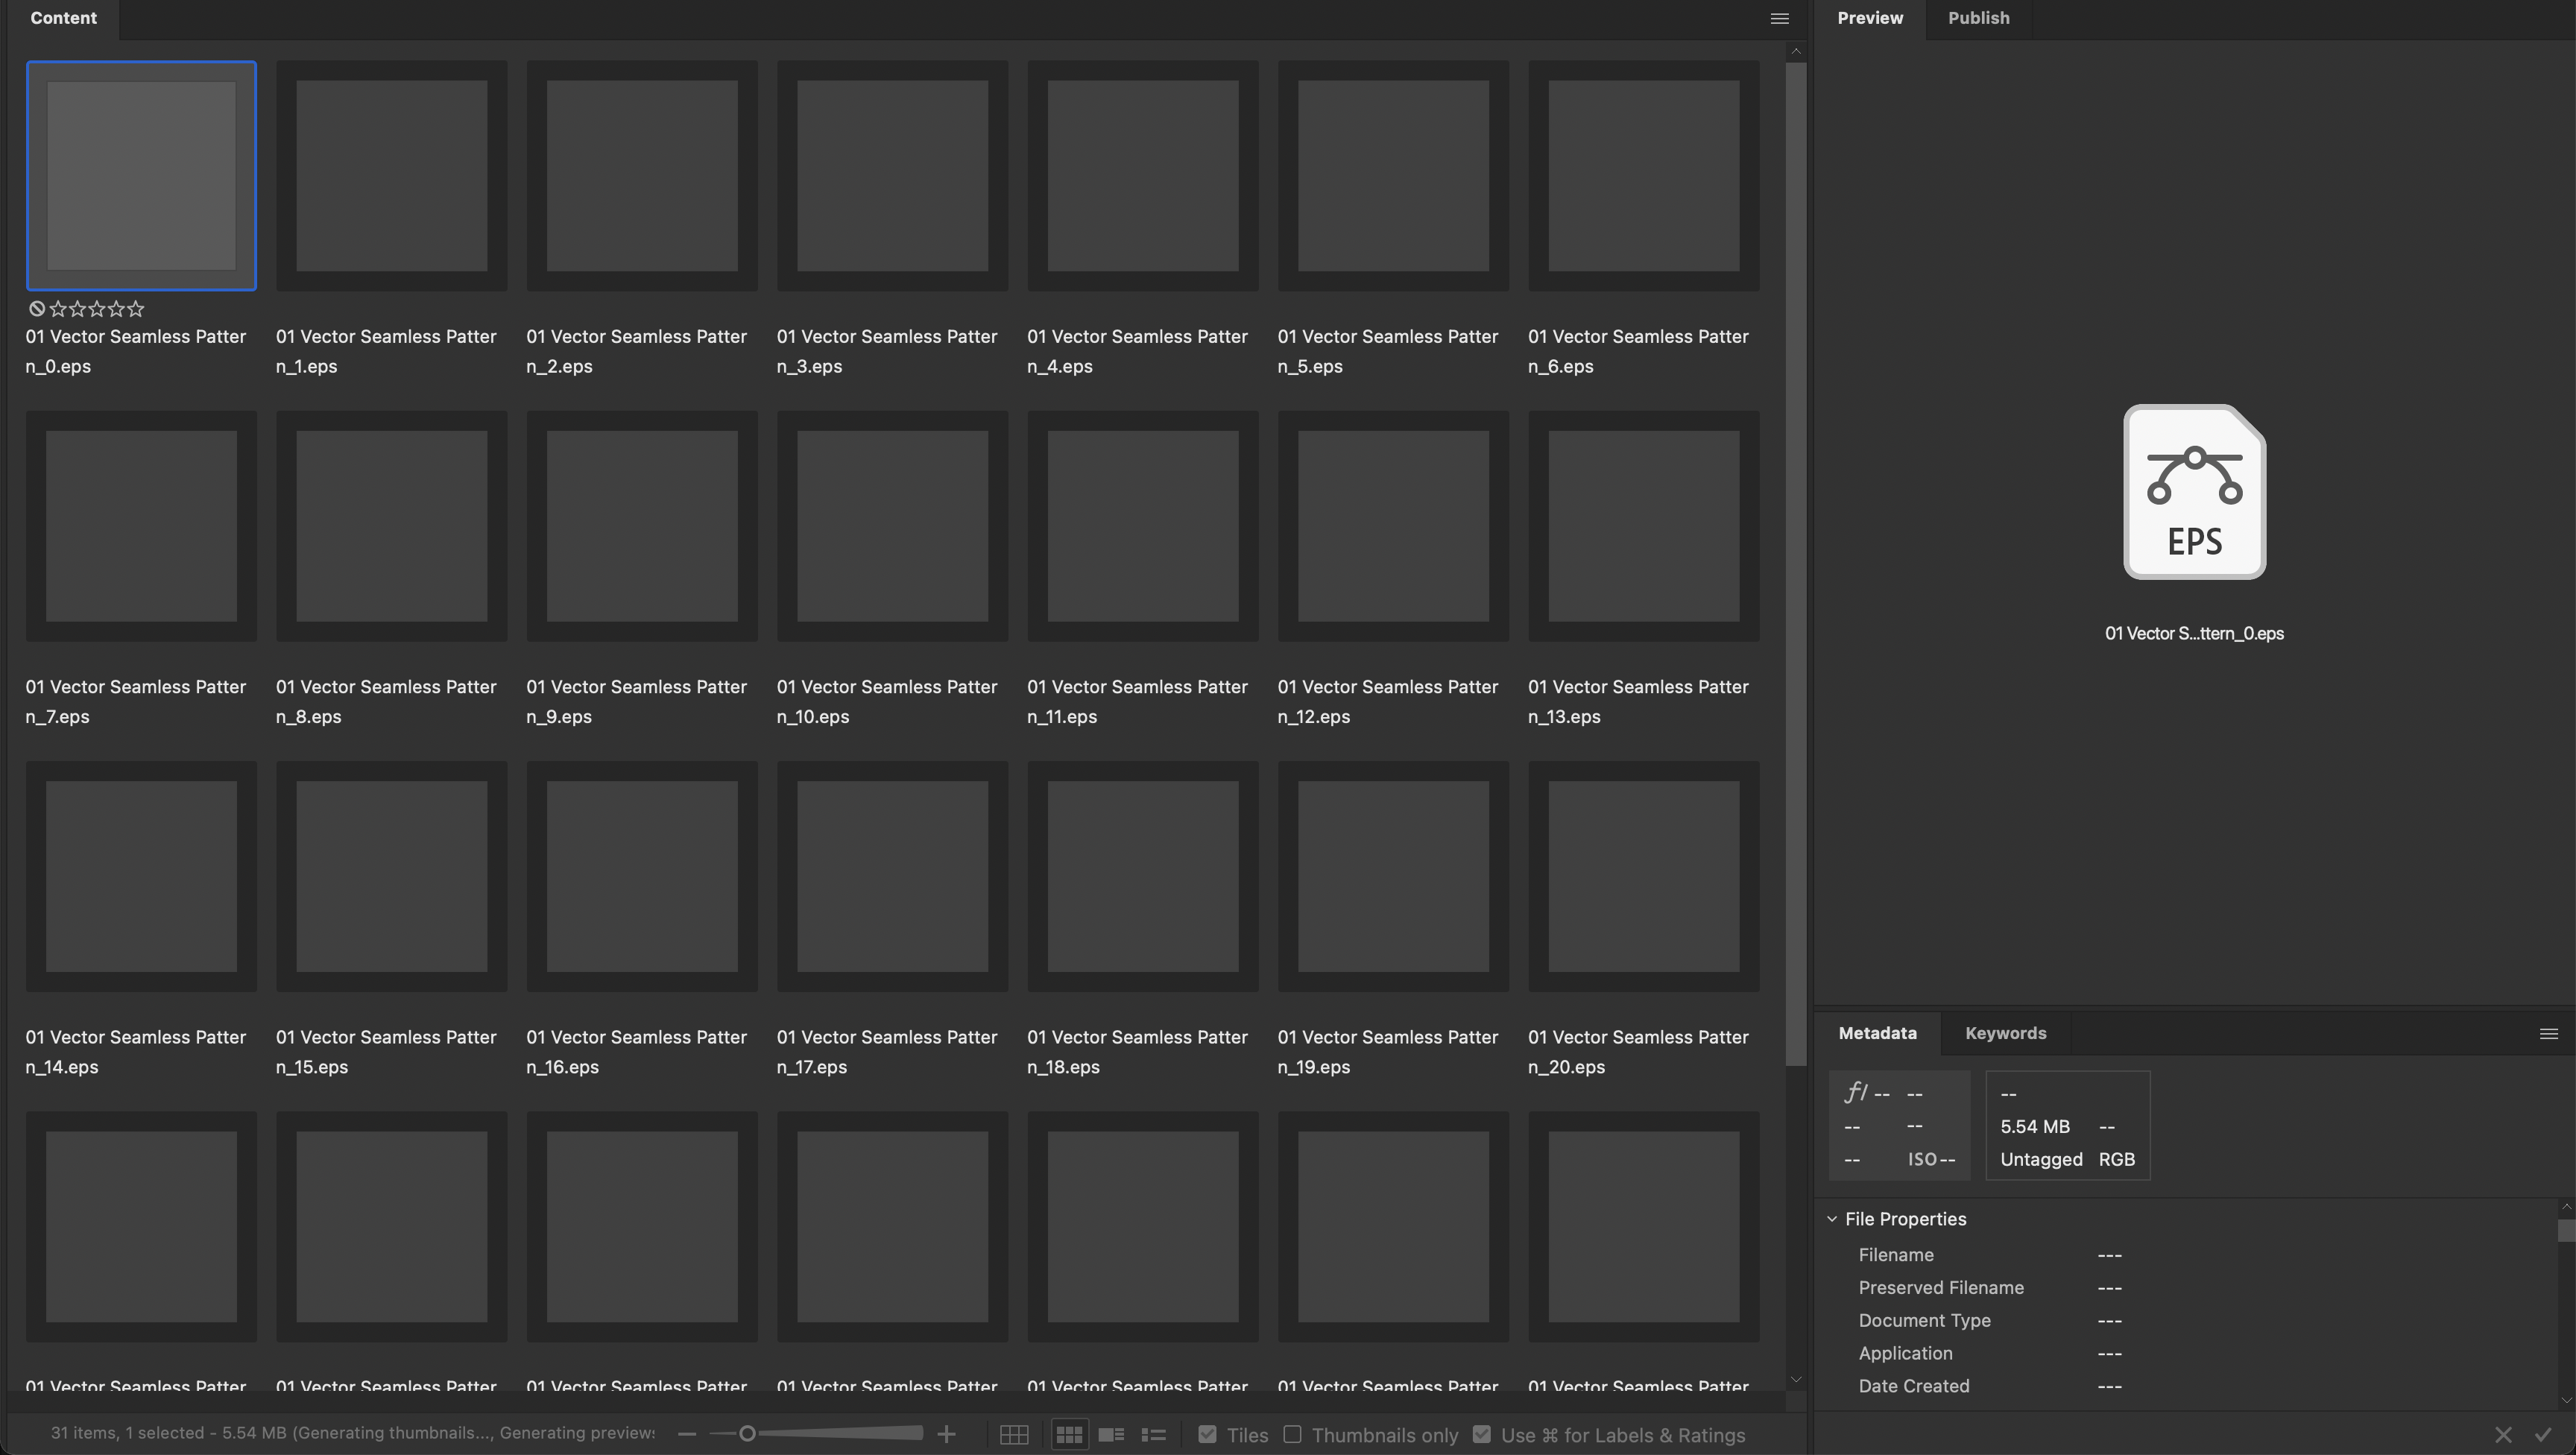Screen dimensions: 2576x1455
Task: Click the lock thumbnail grid icon
Action: click(1013, 1435)
